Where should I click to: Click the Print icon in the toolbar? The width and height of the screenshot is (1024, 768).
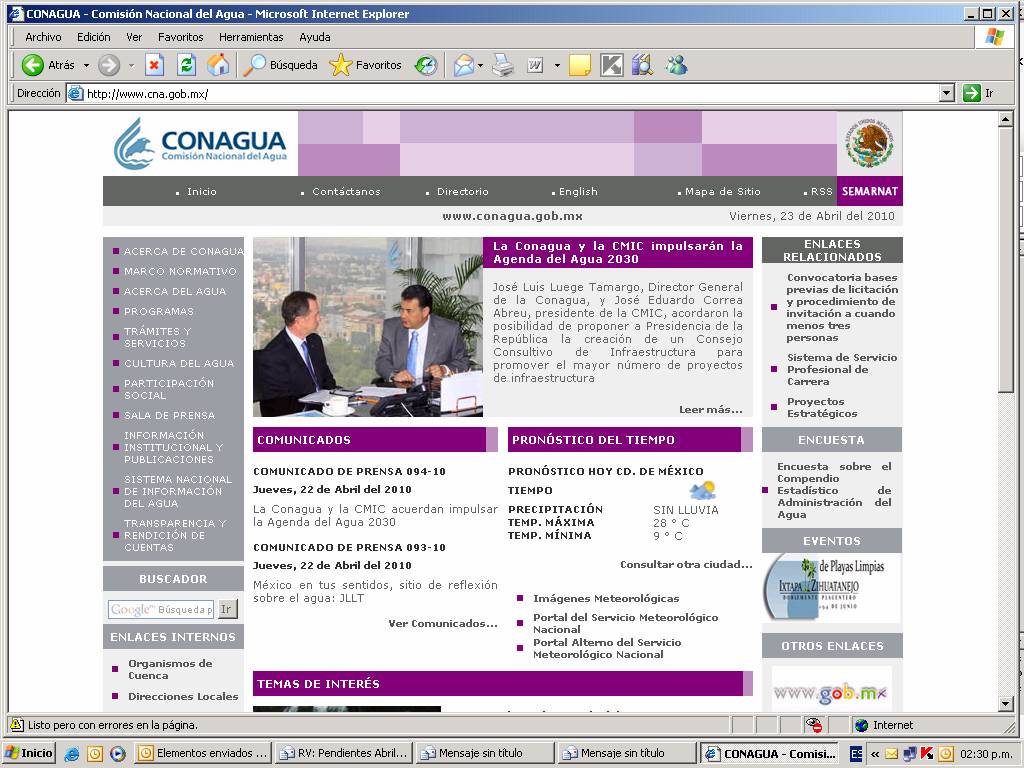502,65
